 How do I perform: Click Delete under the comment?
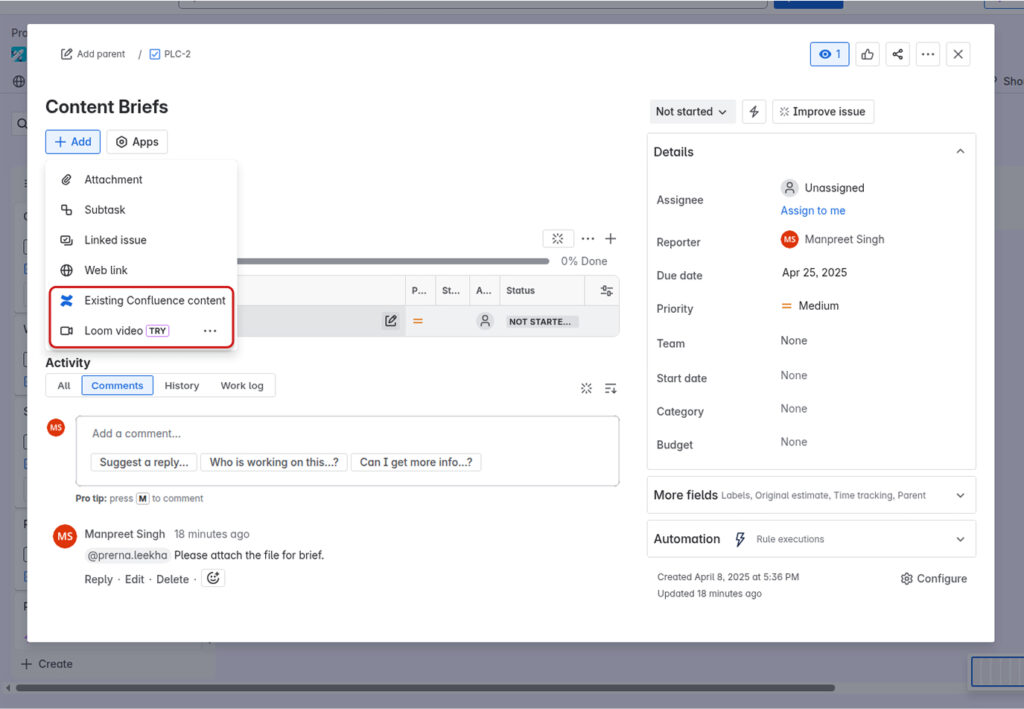click(172, 579)
